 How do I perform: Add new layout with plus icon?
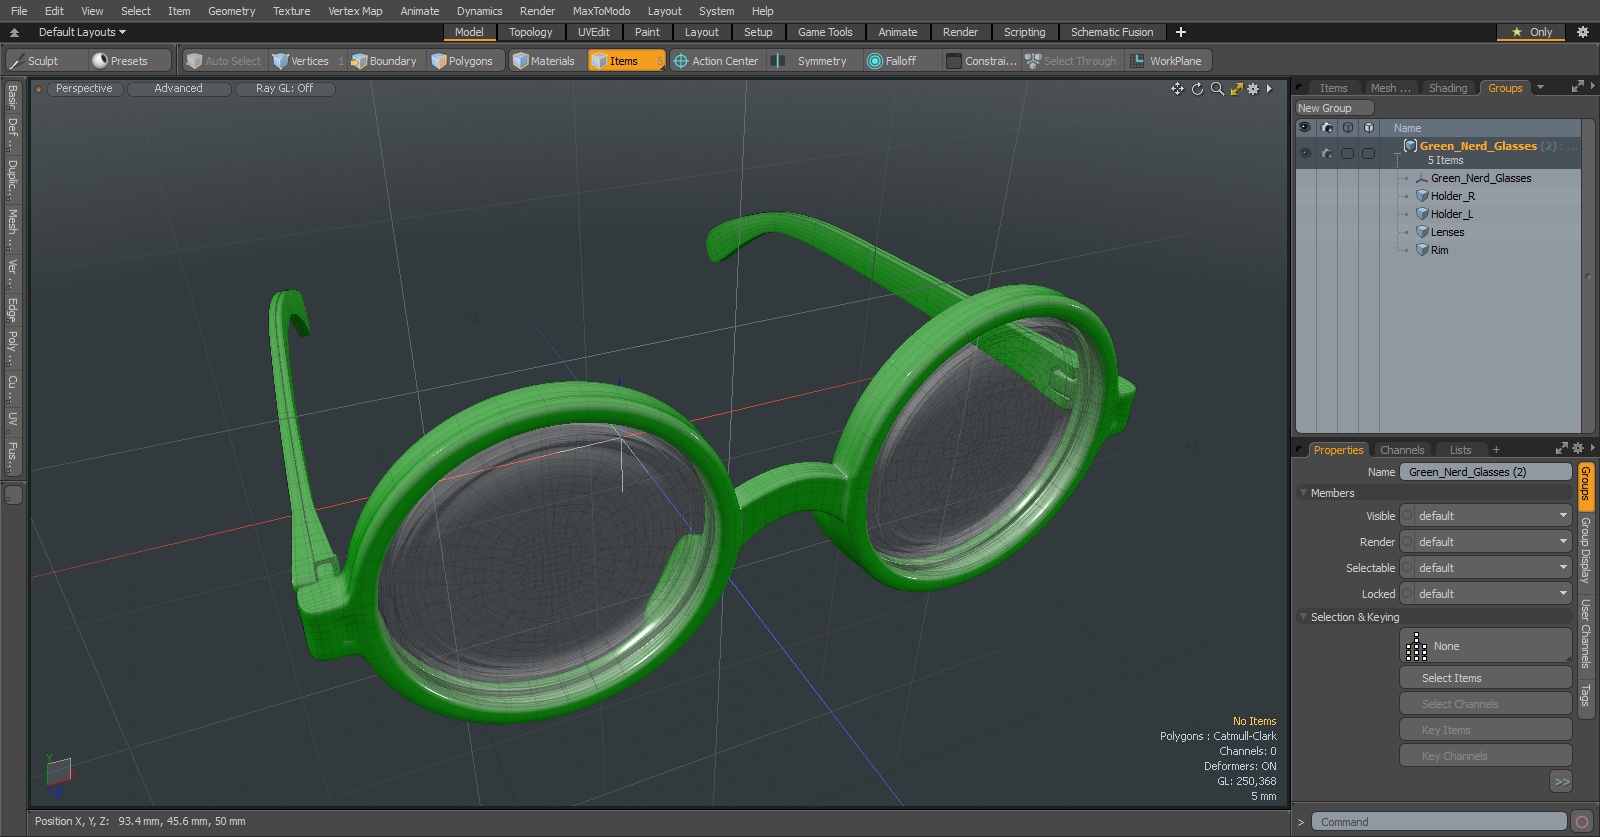pyautogui.click(x=1180, y=32)
